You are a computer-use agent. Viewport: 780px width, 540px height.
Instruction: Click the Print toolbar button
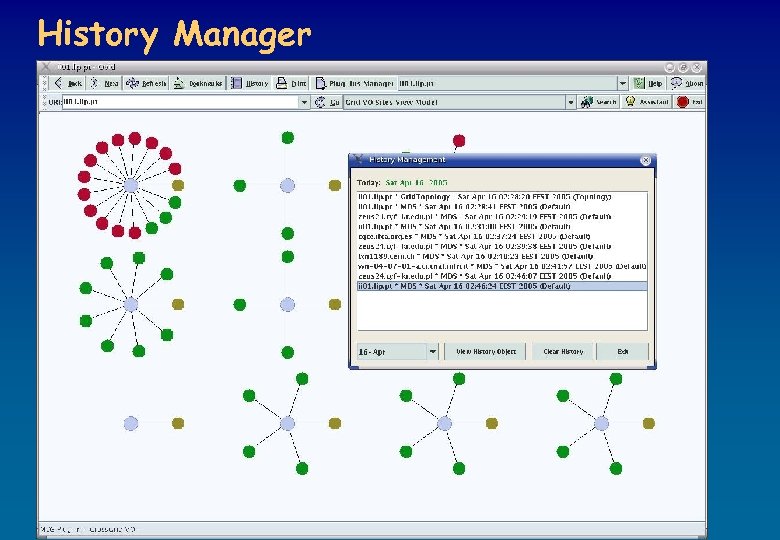(x=292, y=84)
